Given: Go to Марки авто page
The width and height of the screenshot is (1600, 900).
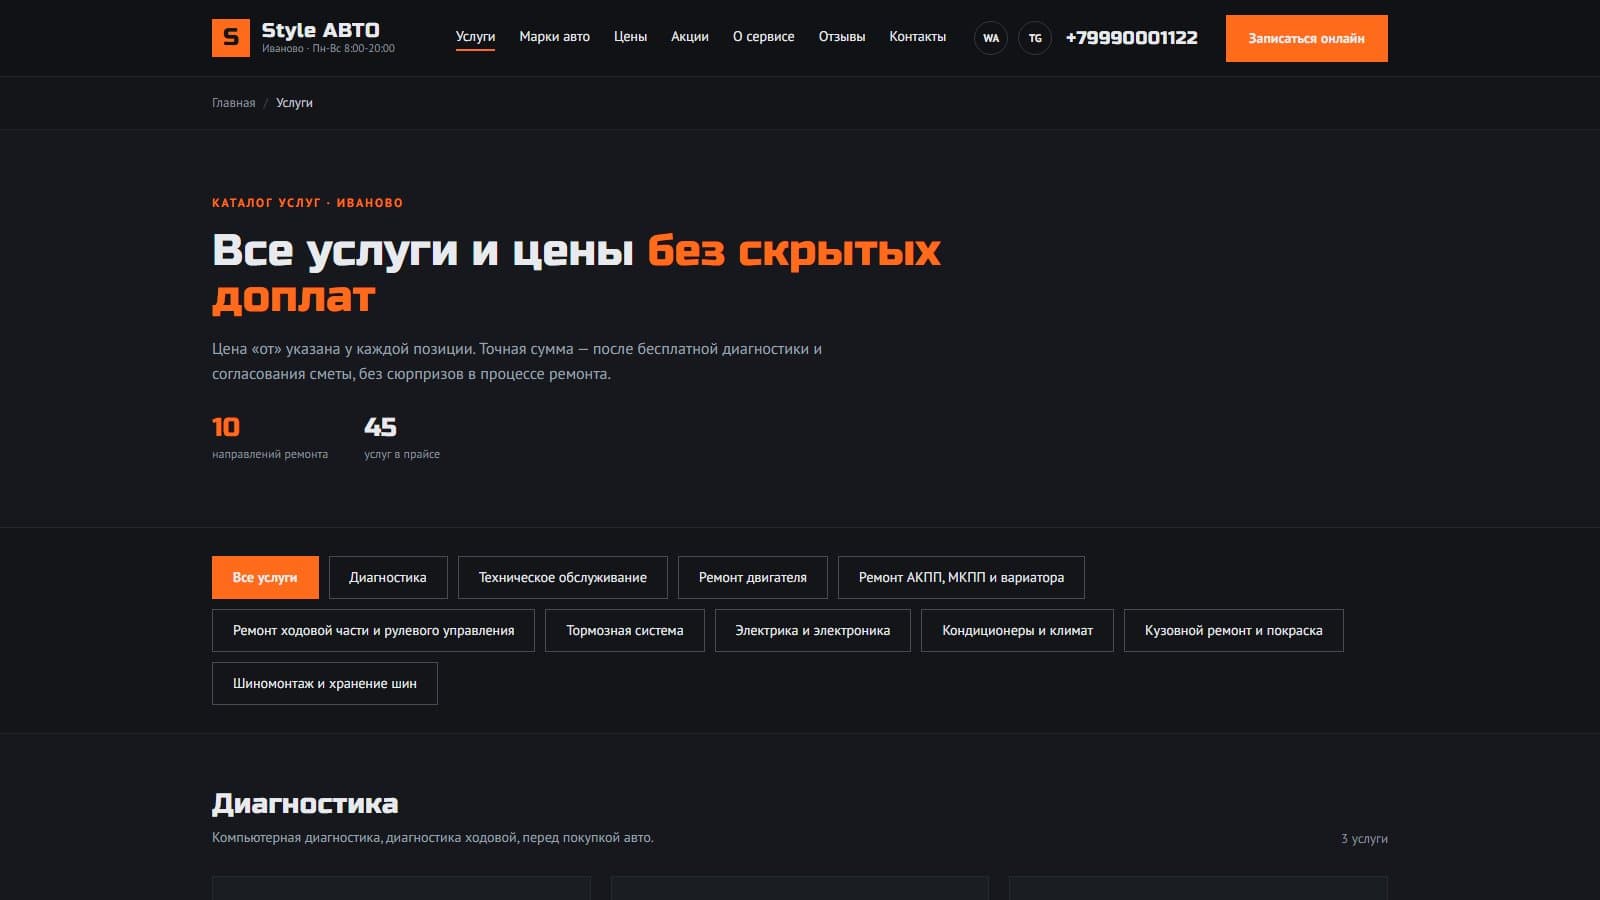Looking at the screenshot, I should pos(554,37).
